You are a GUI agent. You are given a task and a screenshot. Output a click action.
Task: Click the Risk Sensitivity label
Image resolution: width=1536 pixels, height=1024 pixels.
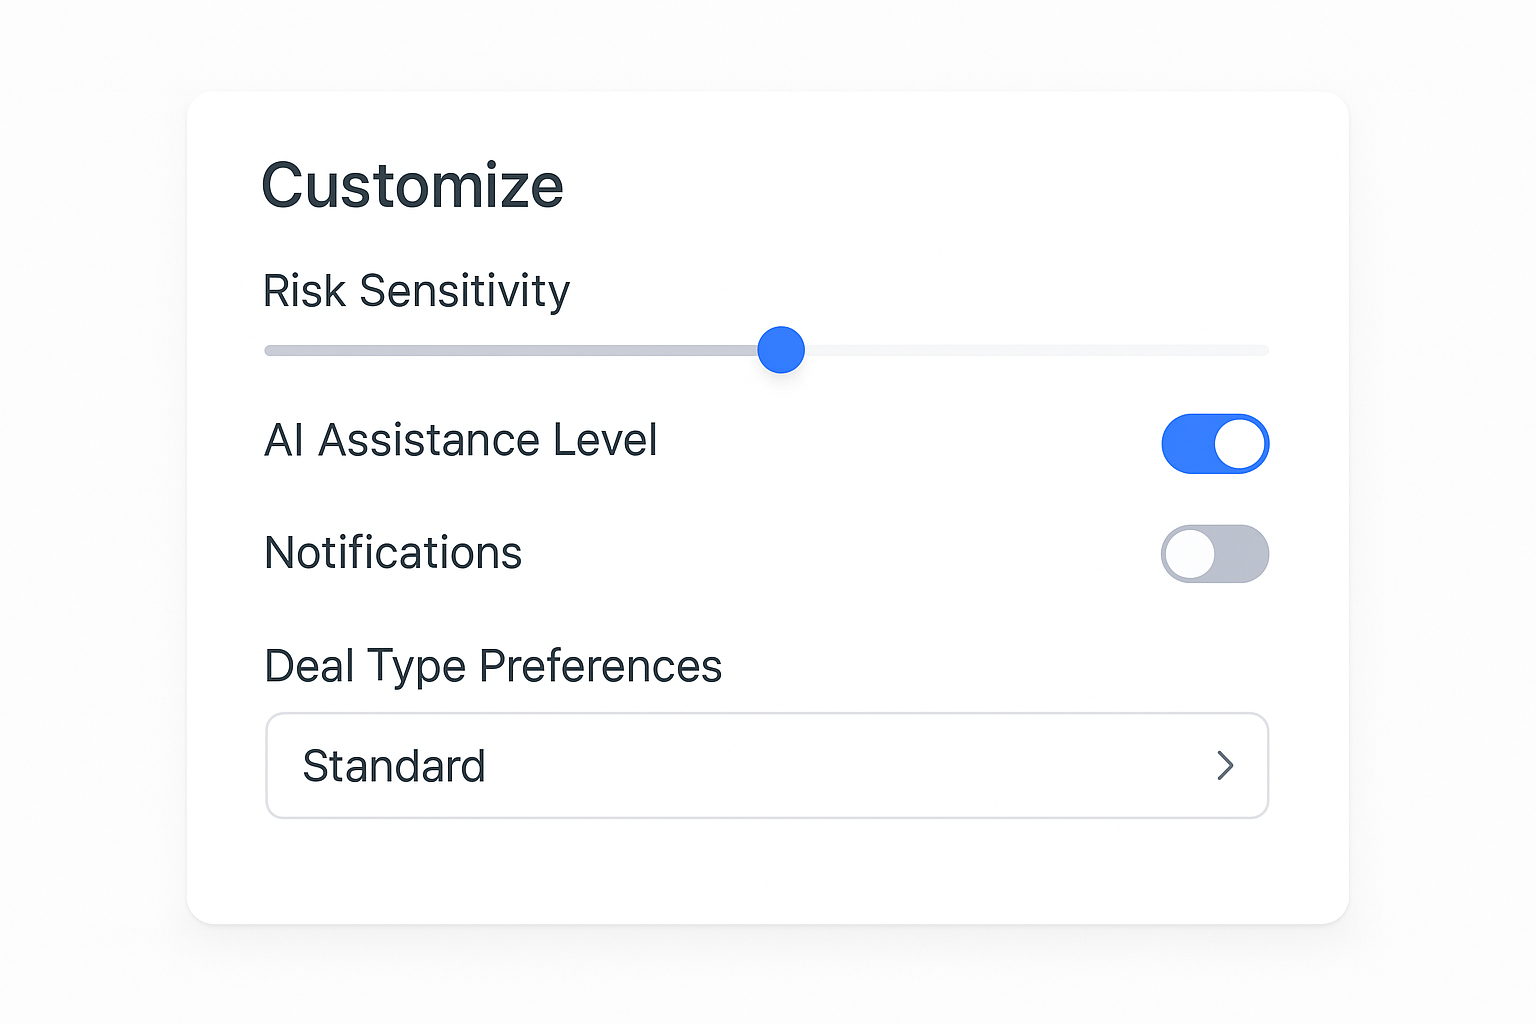pos(416,291)
